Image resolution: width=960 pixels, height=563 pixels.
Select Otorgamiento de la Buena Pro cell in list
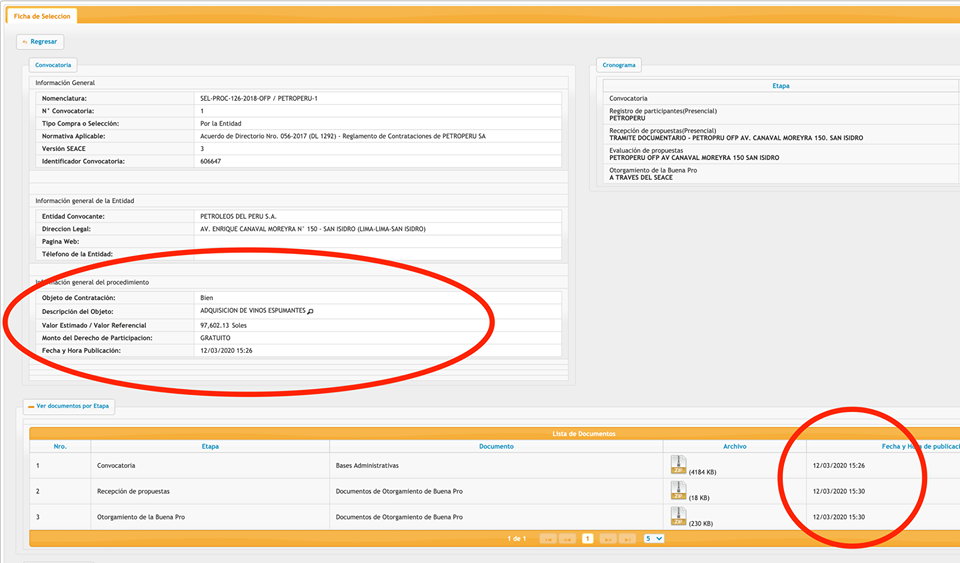coord(210,516)
